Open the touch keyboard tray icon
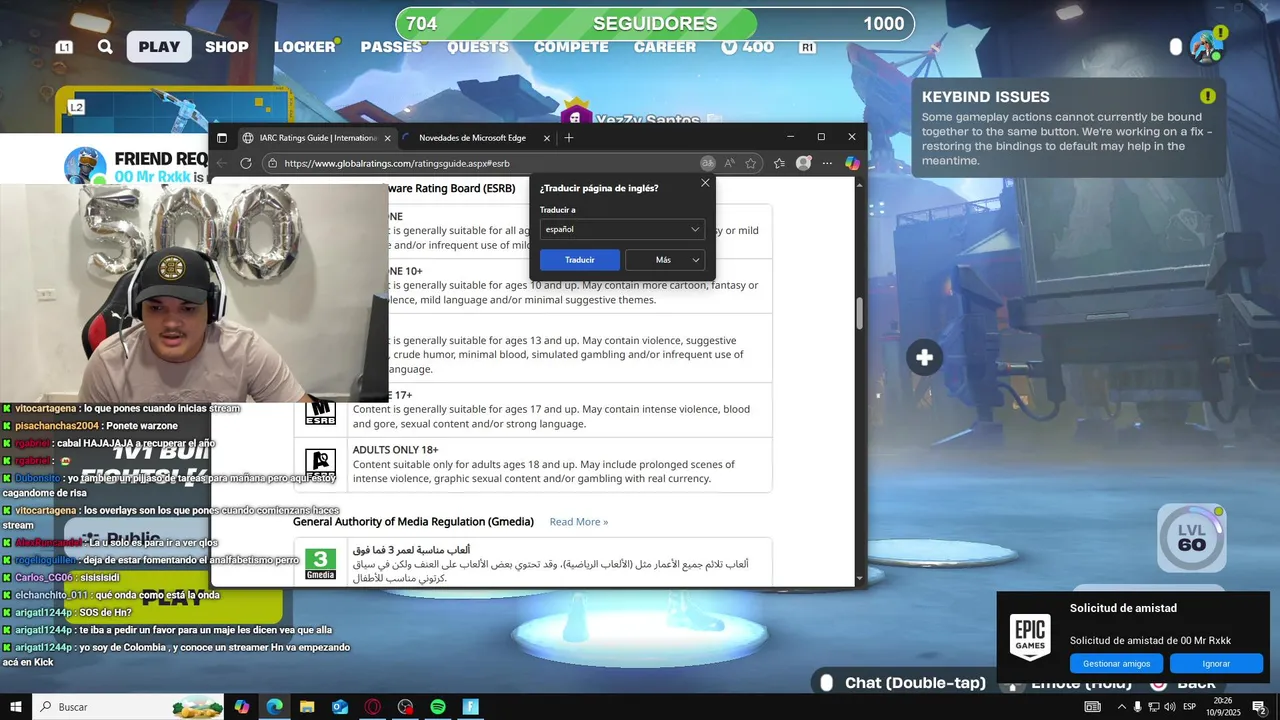This screenshot has height=720, width=1280. click(x=1093, y=707)
